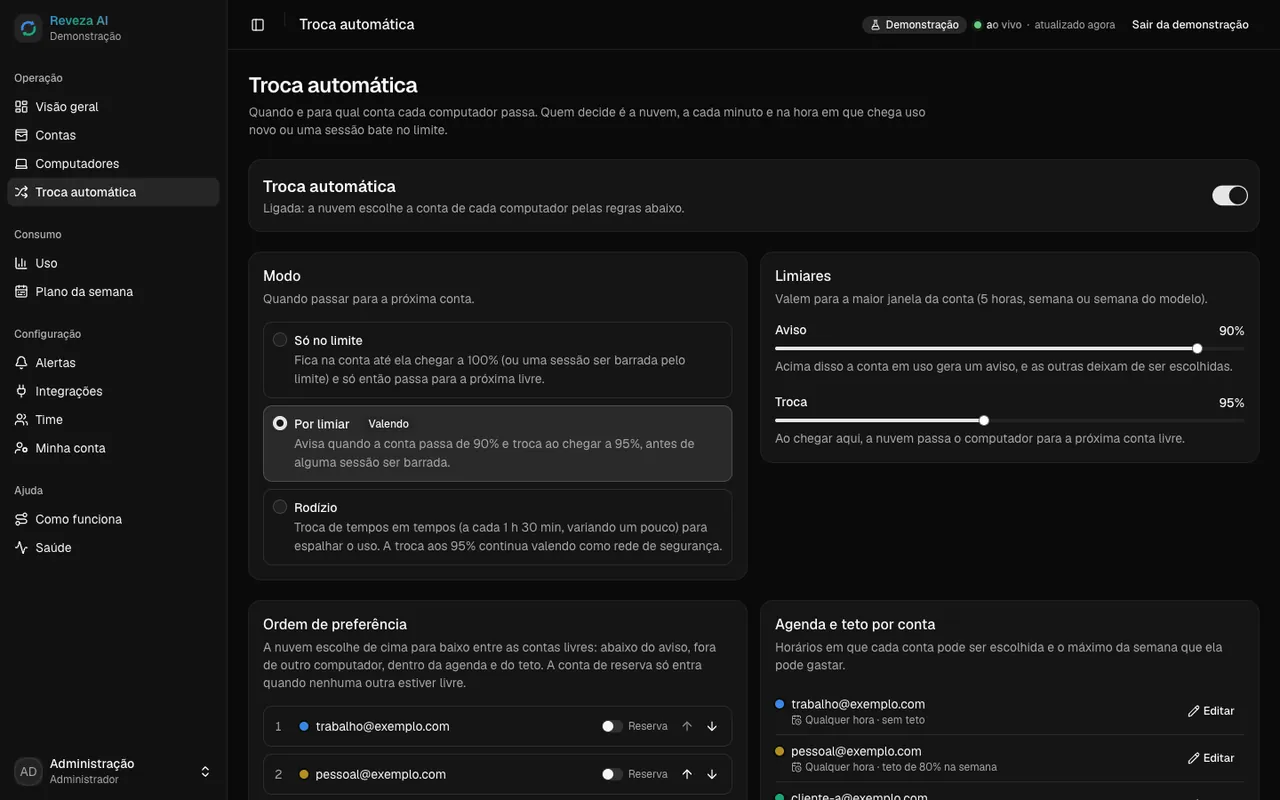Image resolution: width=1280 pixels, height=800 pixels.
Task: Click the Plano da semana calendar icon
Action: pos(21,292)
